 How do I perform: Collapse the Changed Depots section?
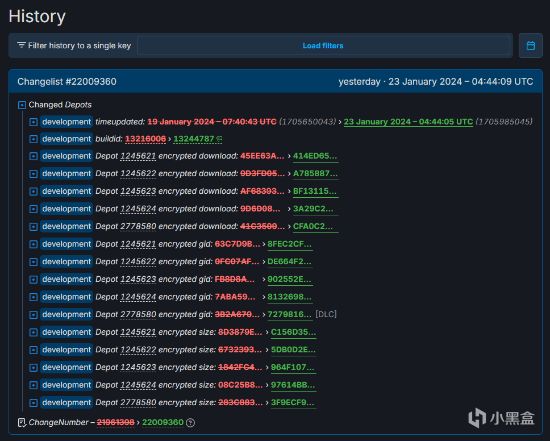point(22,105)
